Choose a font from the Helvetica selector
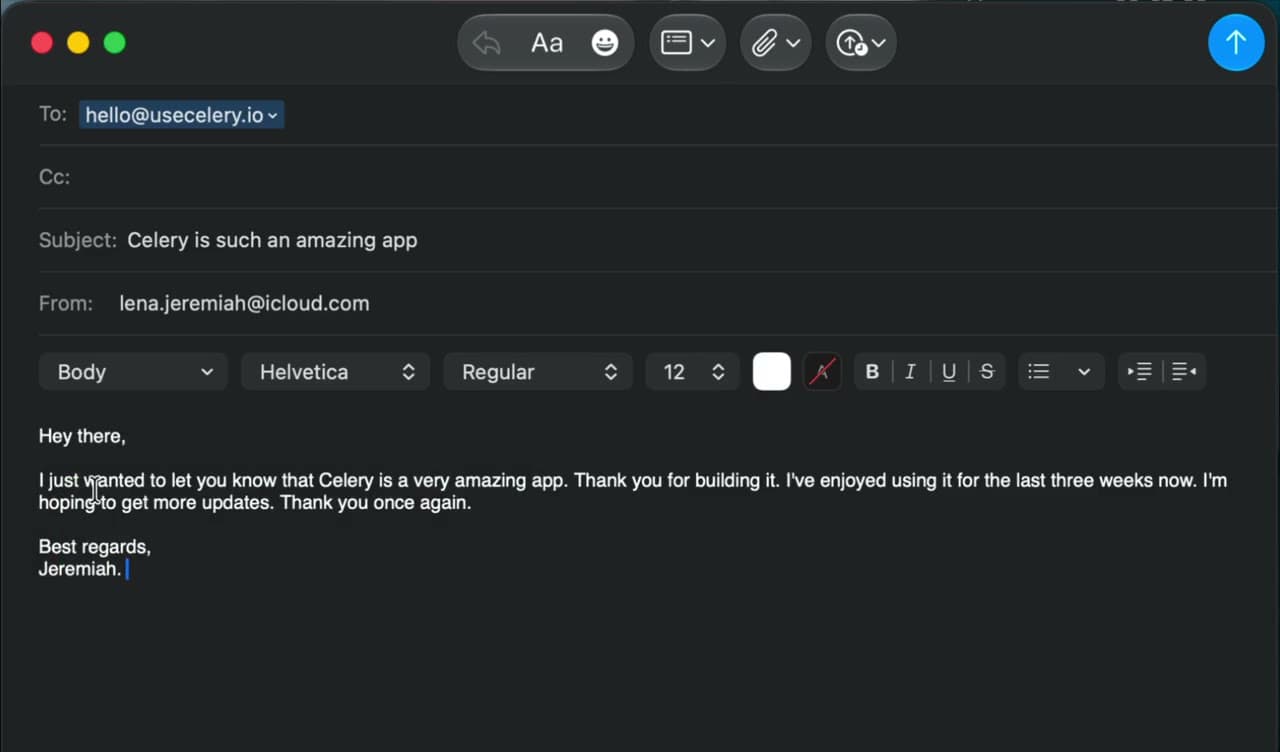Viewport: 1280px width, 752px height. click(336, 372)
